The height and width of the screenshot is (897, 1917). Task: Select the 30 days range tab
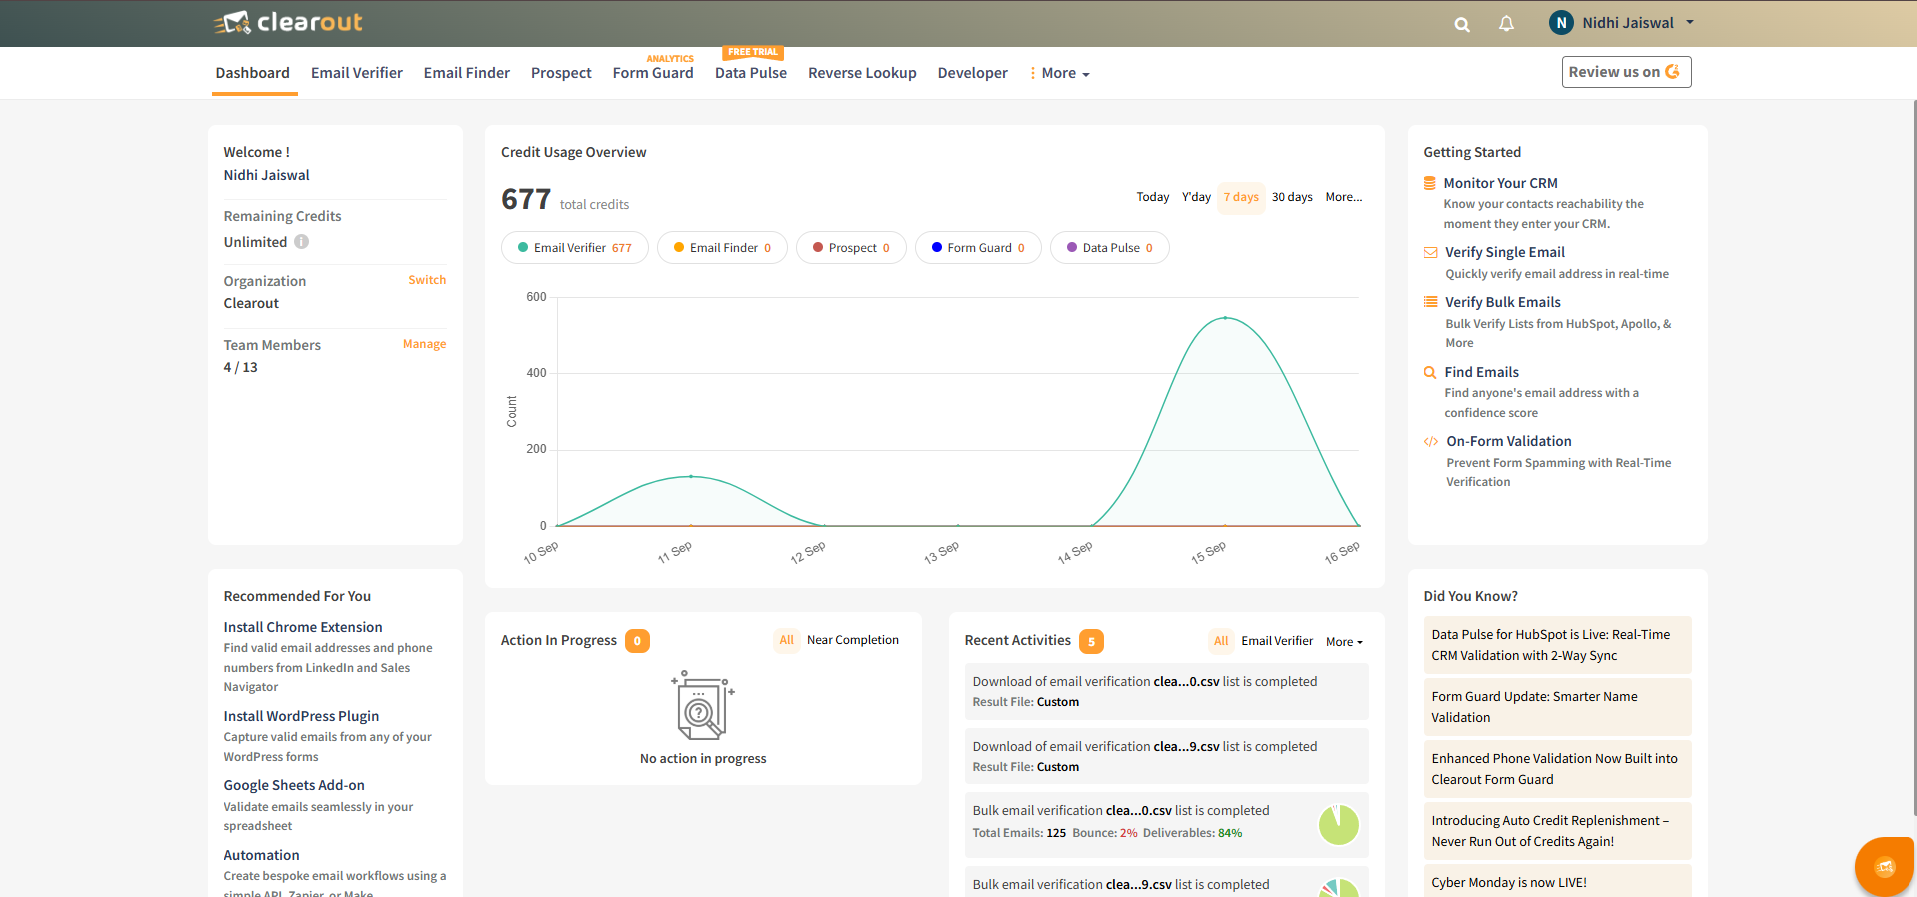[x=1292, y=197]
